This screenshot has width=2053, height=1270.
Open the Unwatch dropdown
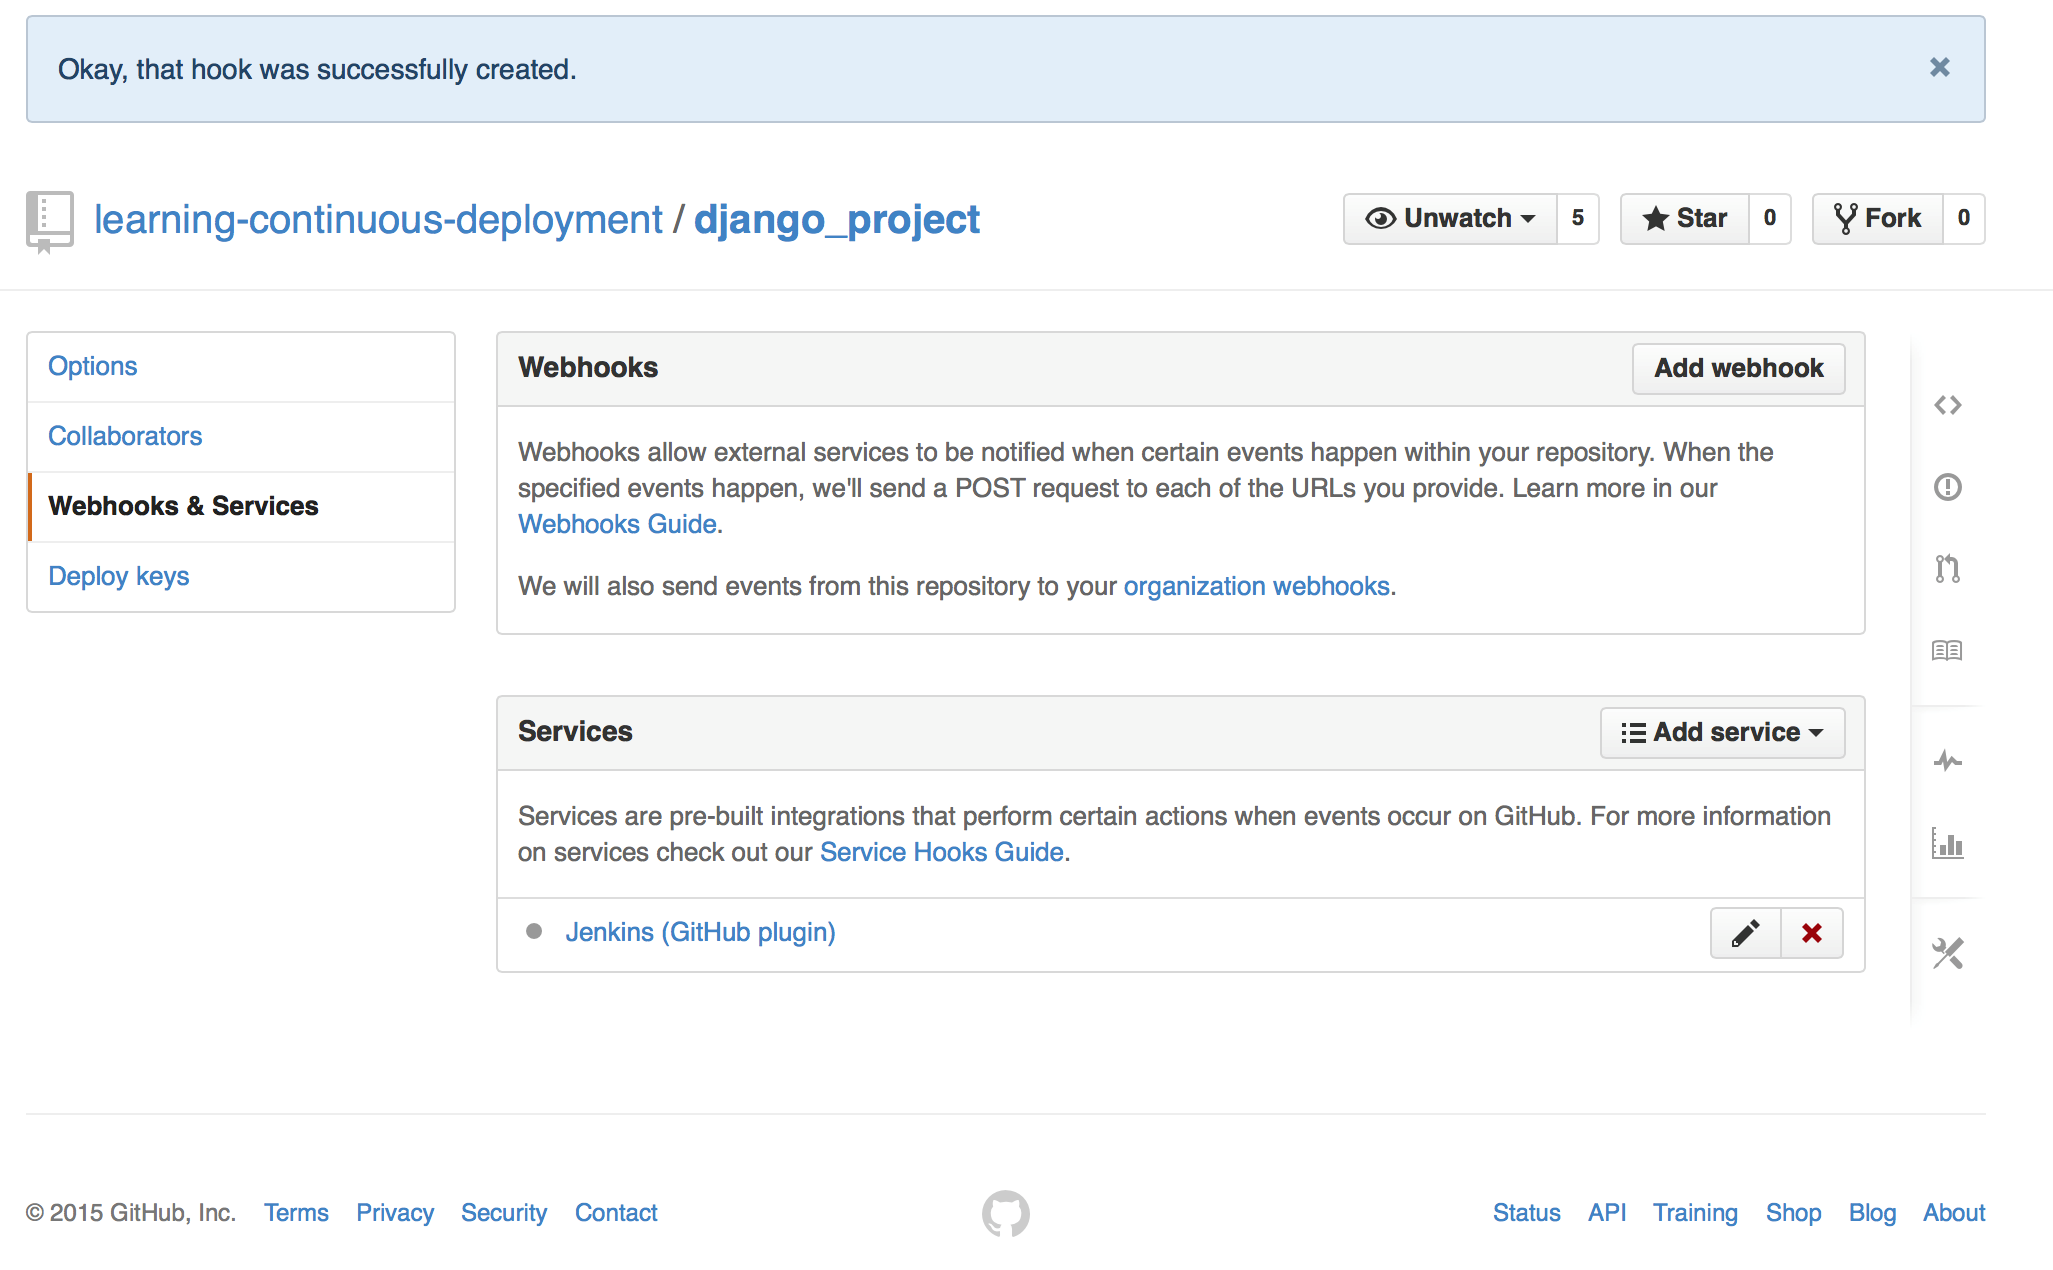(x=1450, y=219)
